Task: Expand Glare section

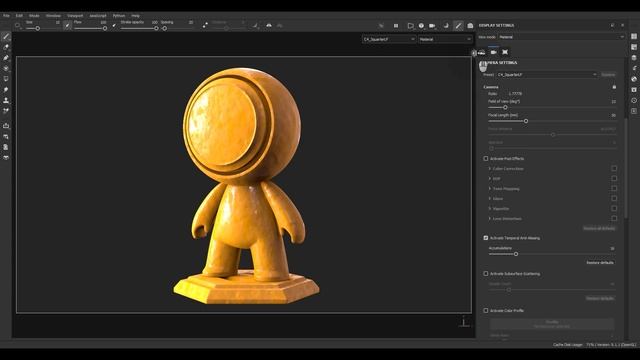Action: [x=489, y=198]
